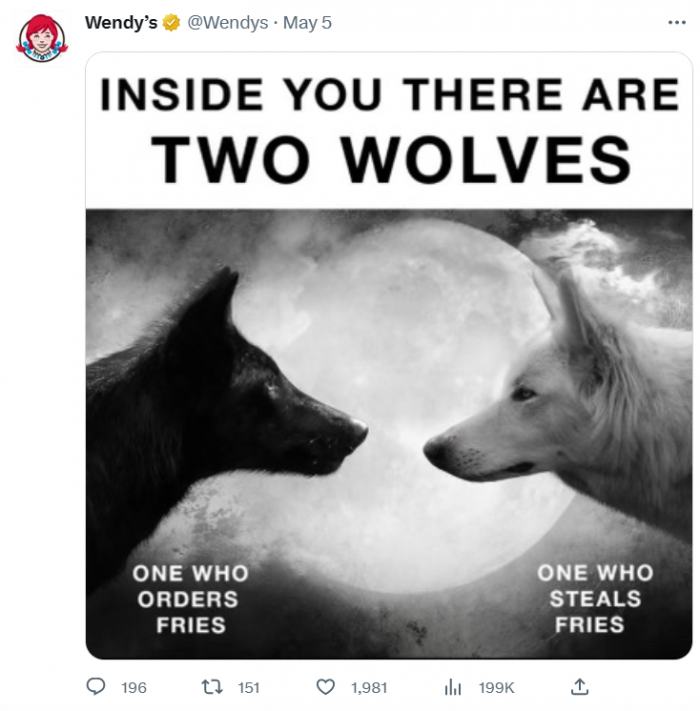The width and height of the screenshot is (700, 711).
Task: Open the three-dot more options menu
Action: click(677, 22)
